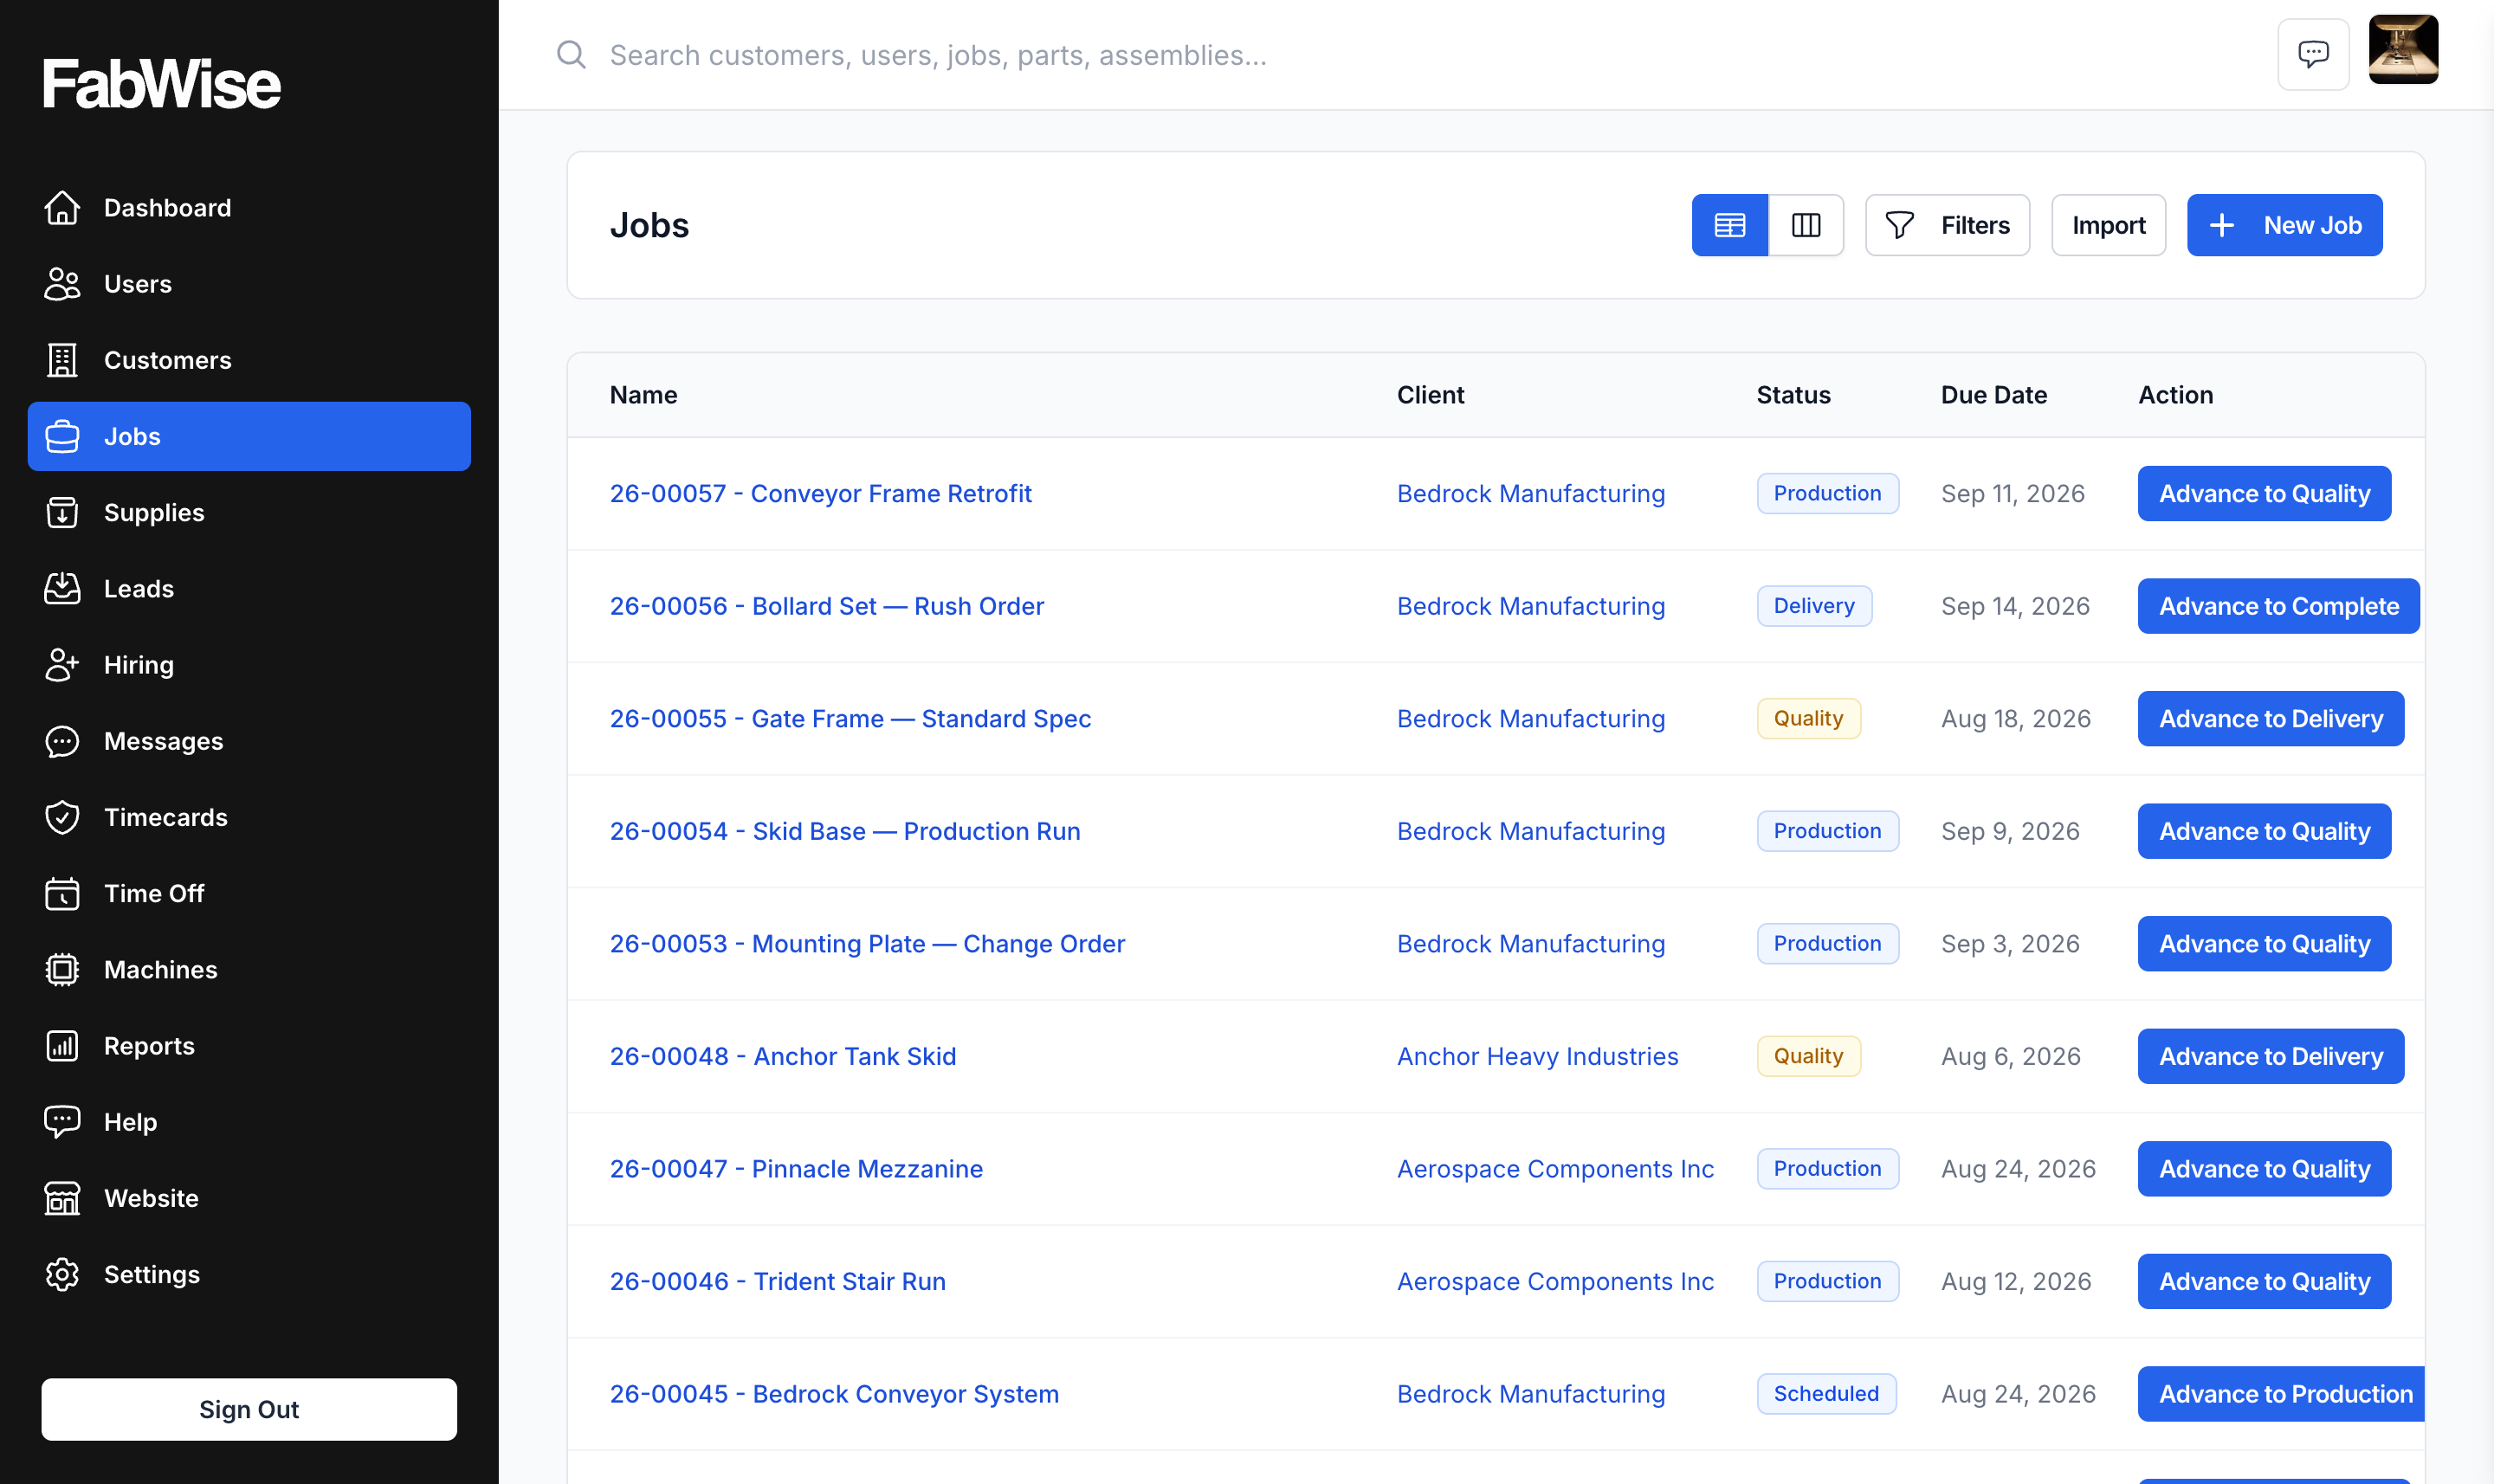Open job 26-00048 Anchor Tank Skid

783,1056
